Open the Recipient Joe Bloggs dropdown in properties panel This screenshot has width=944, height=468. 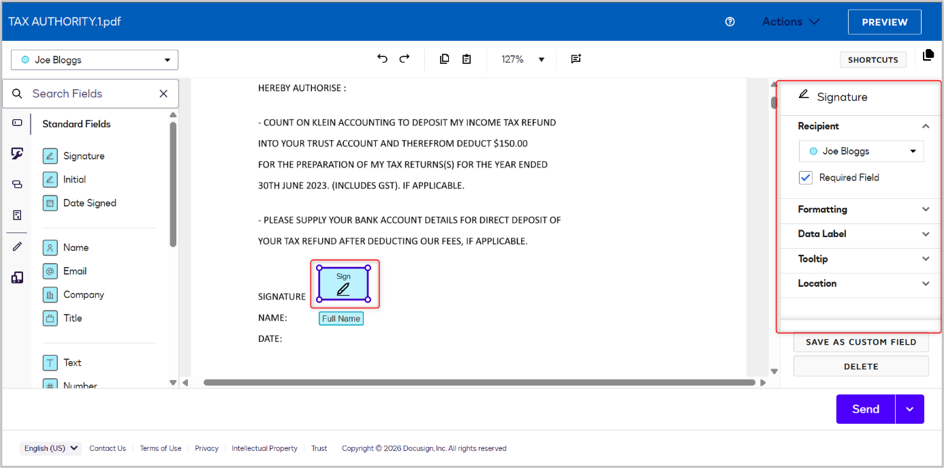point(861,151)
